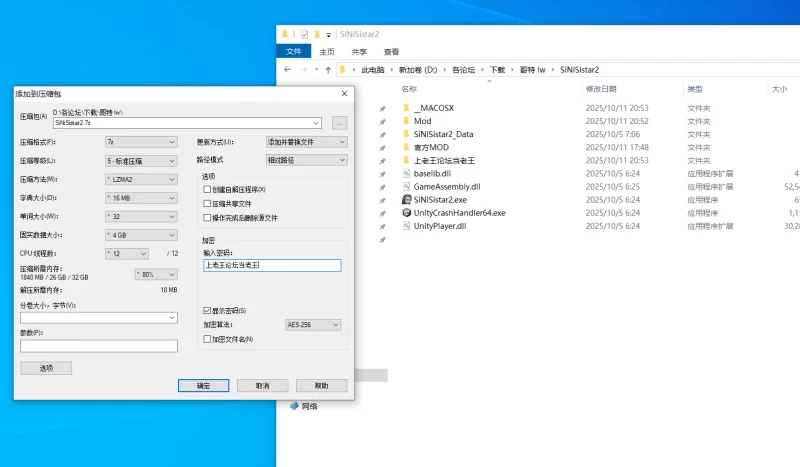Switch to the 共享 ribbon tab
This screenshot has height=467, width=800.
[359, 52]
